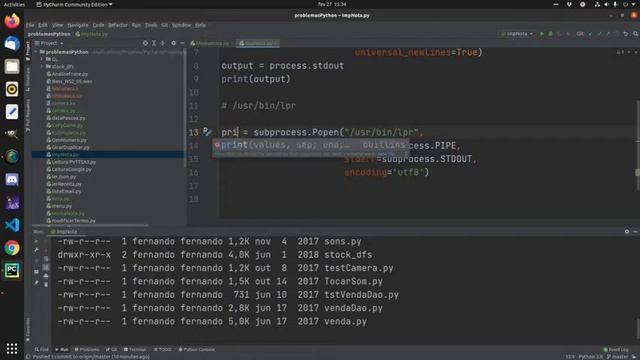Open the Window menu
This screenshot has height=360, width=640.
coord(181,25)
